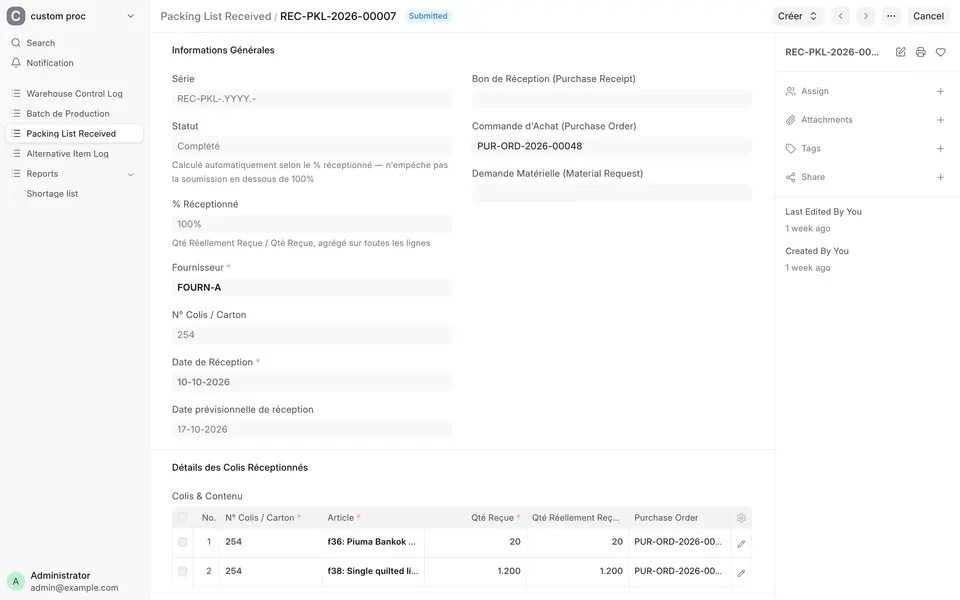Add an assignee with the Assign plus
960x600 pixels.
click(940, 91)
